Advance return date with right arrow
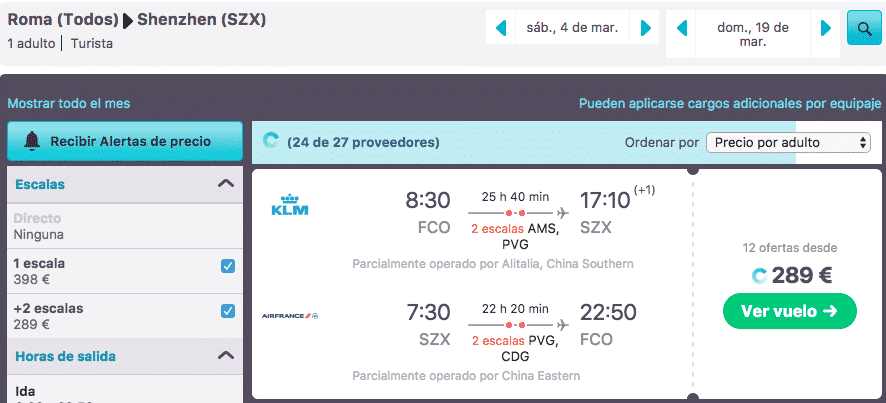The height and width of the screenshot is (403, 886). point(826,27)
